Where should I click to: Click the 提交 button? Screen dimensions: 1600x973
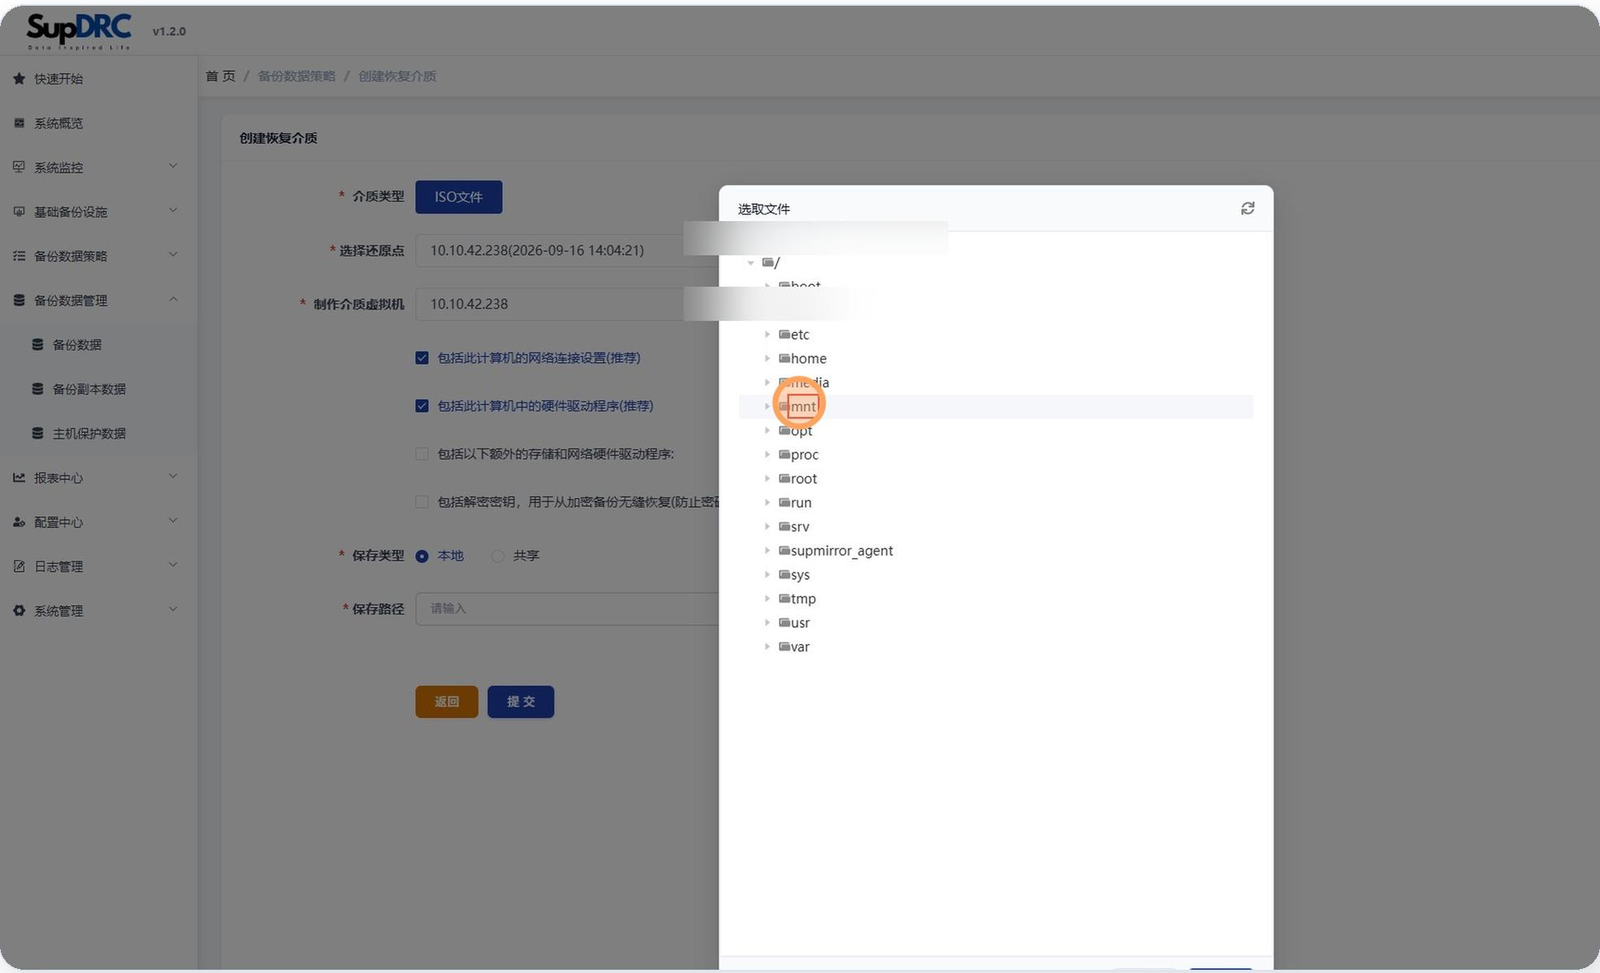tap(521, 702)
